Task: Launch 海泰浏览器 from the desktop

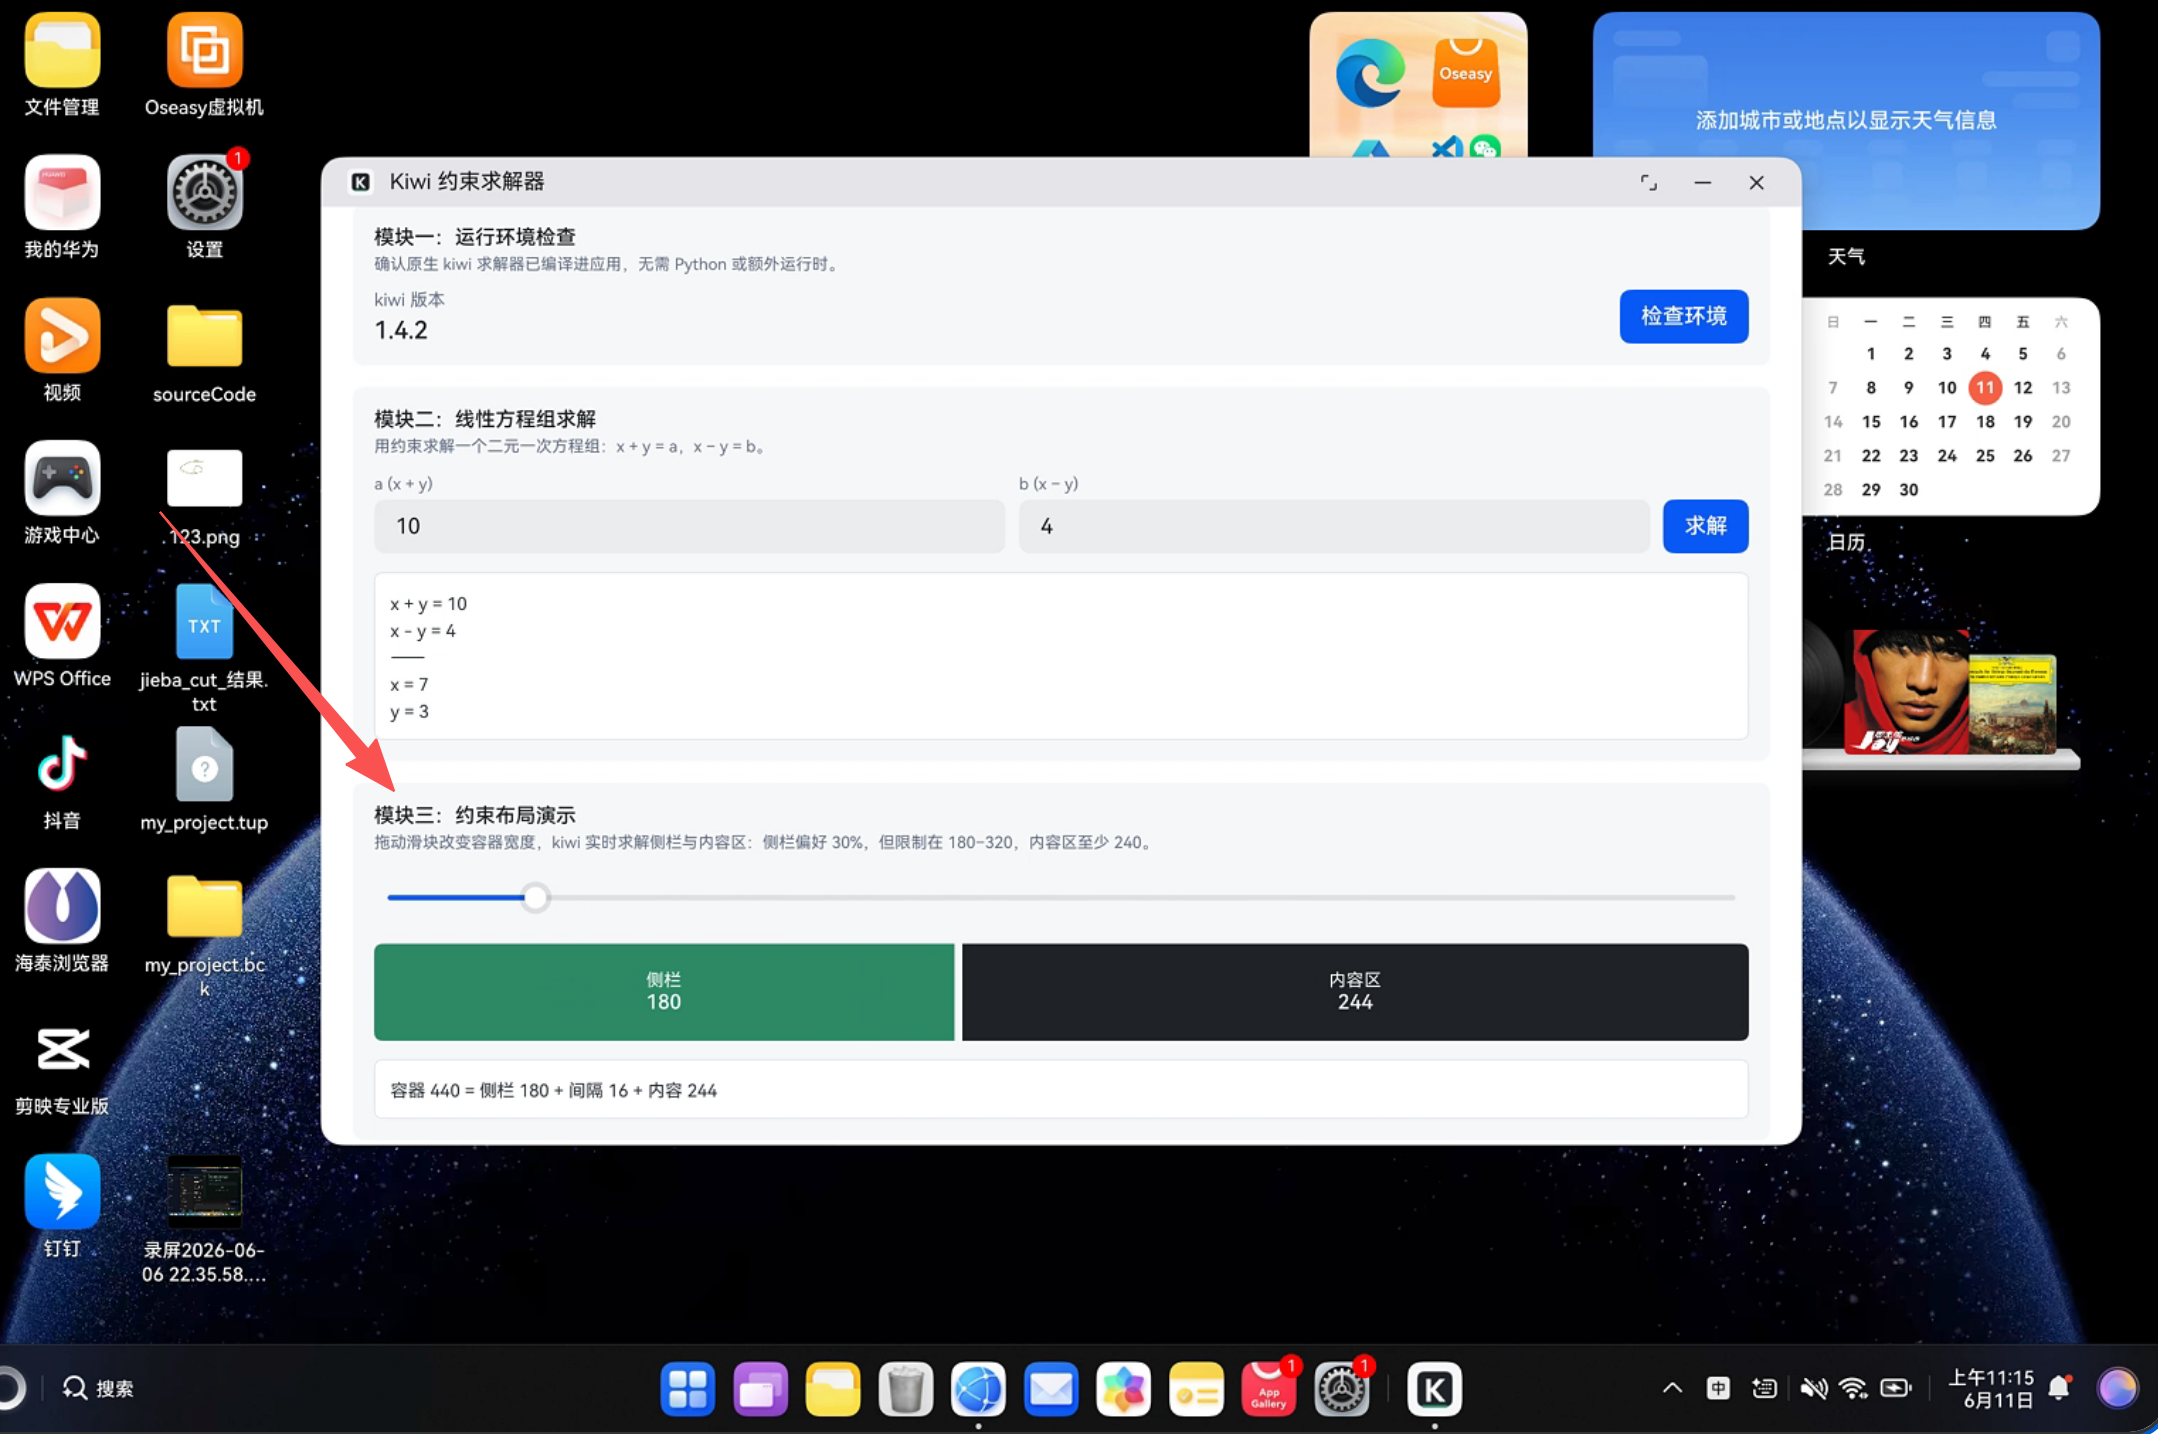Action: [x=62, y=907]
